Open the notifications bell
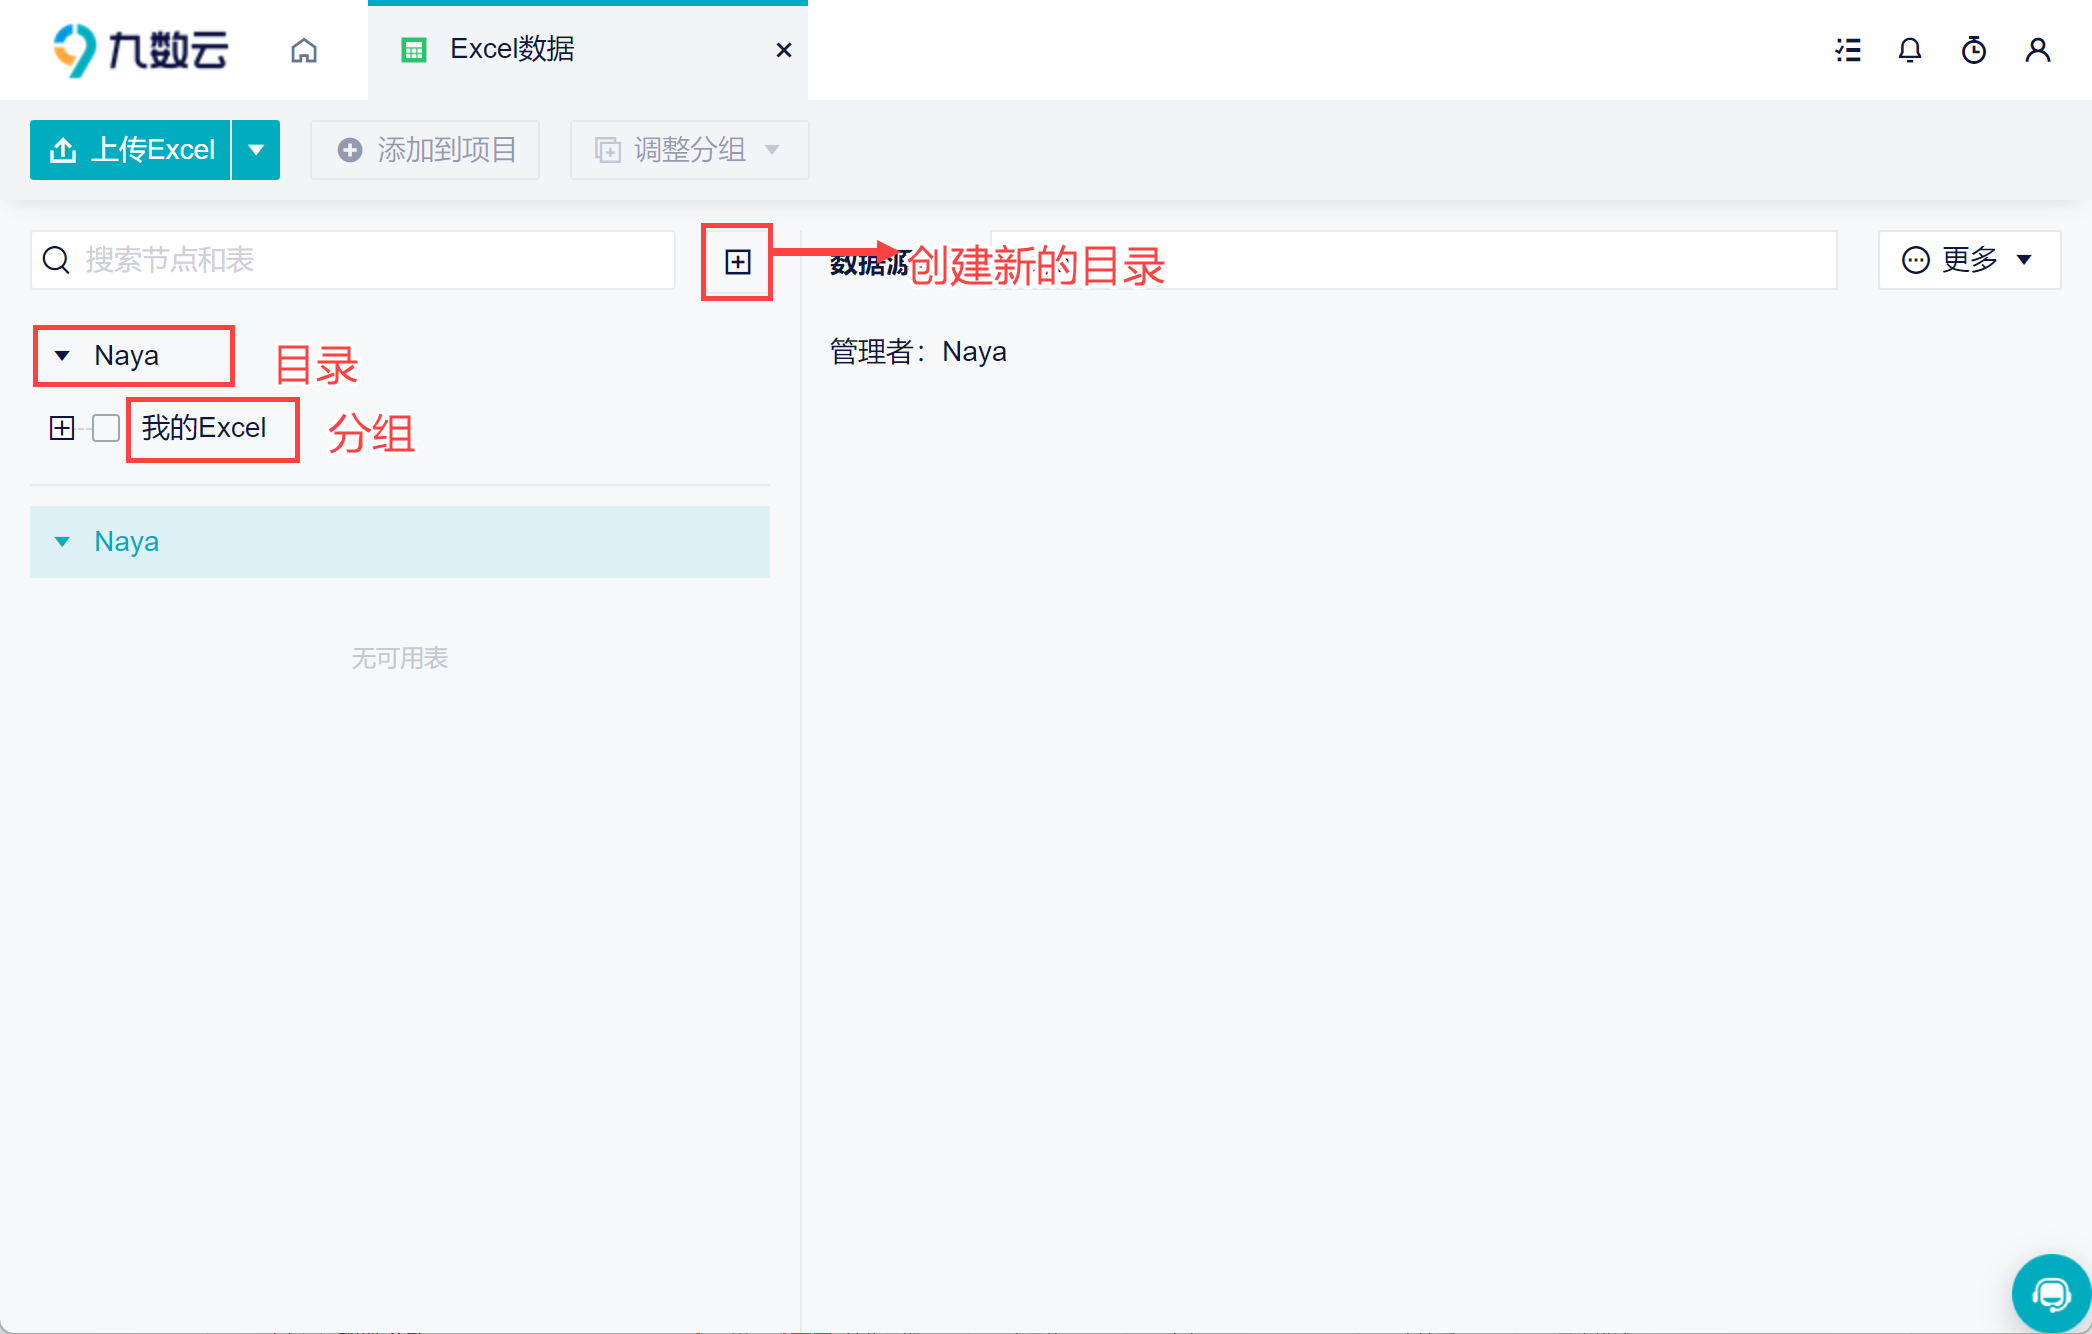 tap(1910, 50)
